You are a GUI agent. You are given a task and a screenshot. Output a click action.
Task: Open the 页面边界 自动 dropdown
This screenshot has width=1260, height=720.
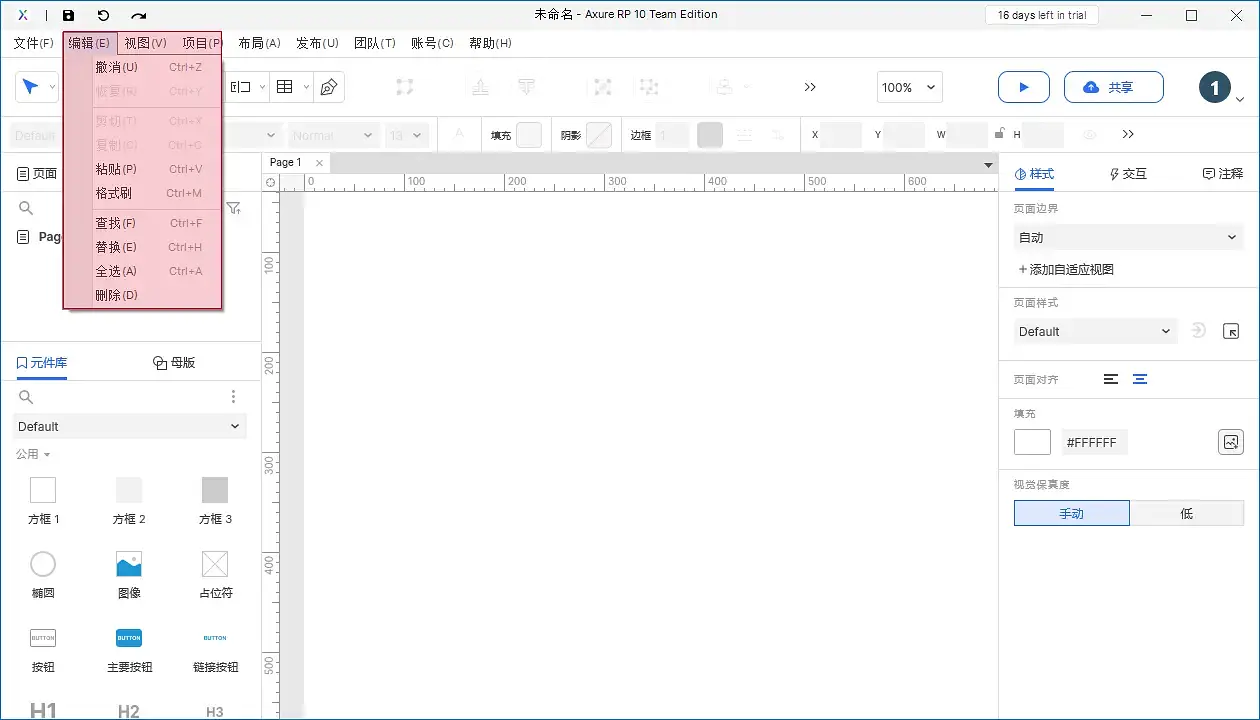click(1128, 237)
